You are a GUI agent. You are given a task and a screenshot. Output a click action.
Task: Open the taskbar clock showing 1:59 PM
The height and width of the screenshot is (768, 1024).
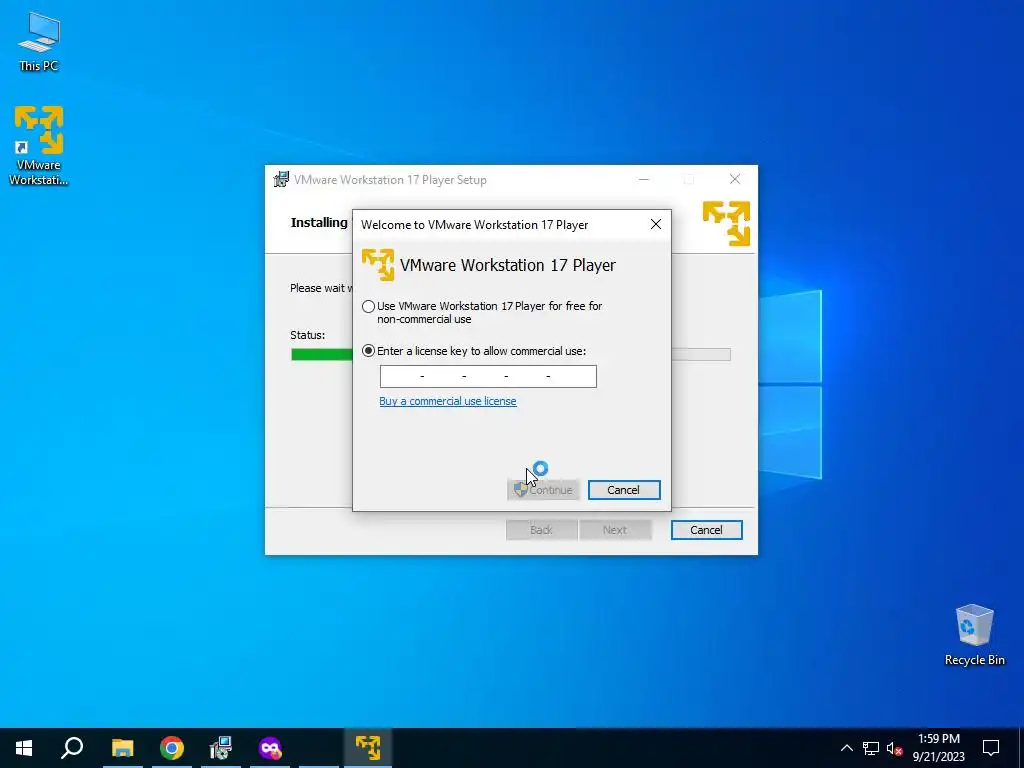click(938, 748)
